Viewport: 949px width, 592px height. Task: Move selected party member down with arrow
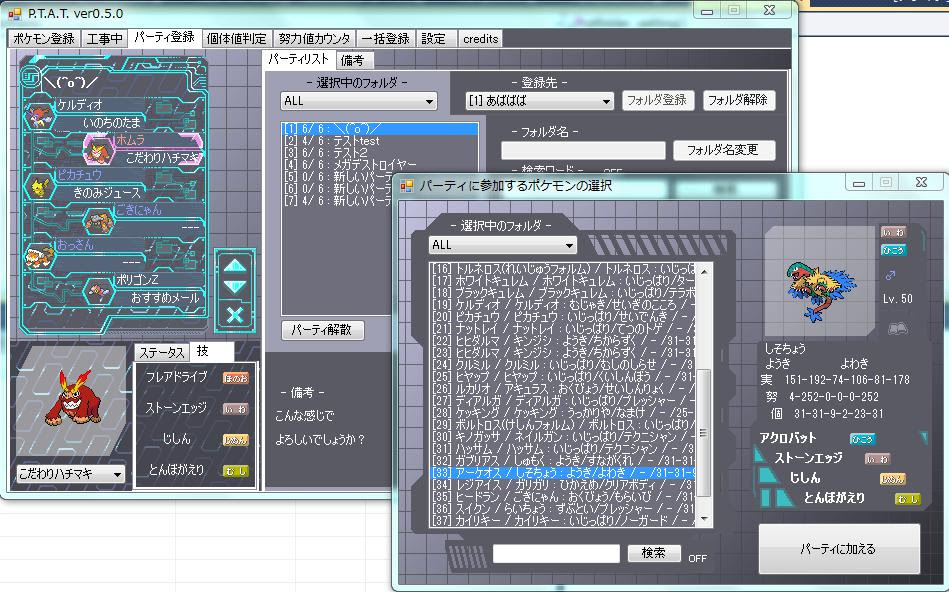coord(235,287)
